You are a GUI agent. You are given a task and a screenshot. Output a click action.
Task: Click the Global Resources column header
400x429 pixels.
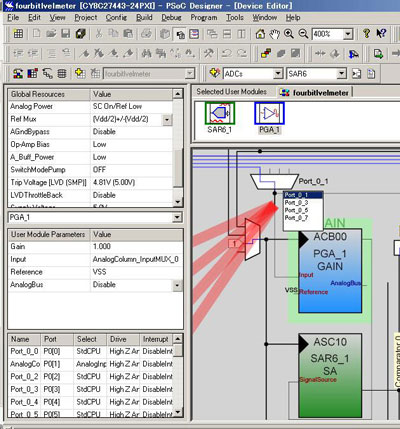(x=49, y=94)
